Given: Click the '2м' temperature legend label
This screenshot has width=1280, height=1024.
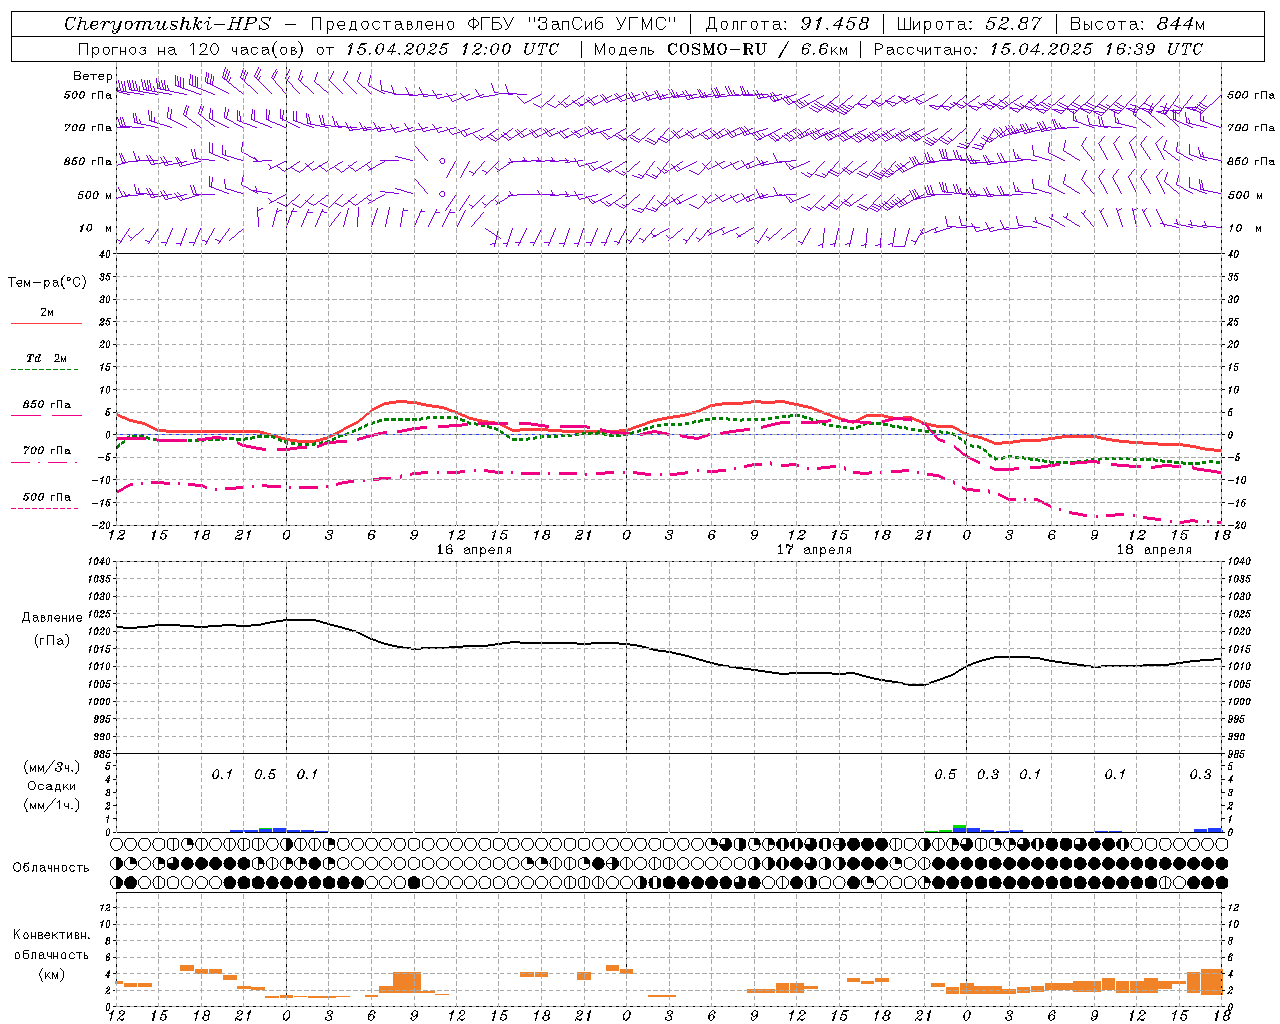Looking at the screenshot, I should point(47,312).
